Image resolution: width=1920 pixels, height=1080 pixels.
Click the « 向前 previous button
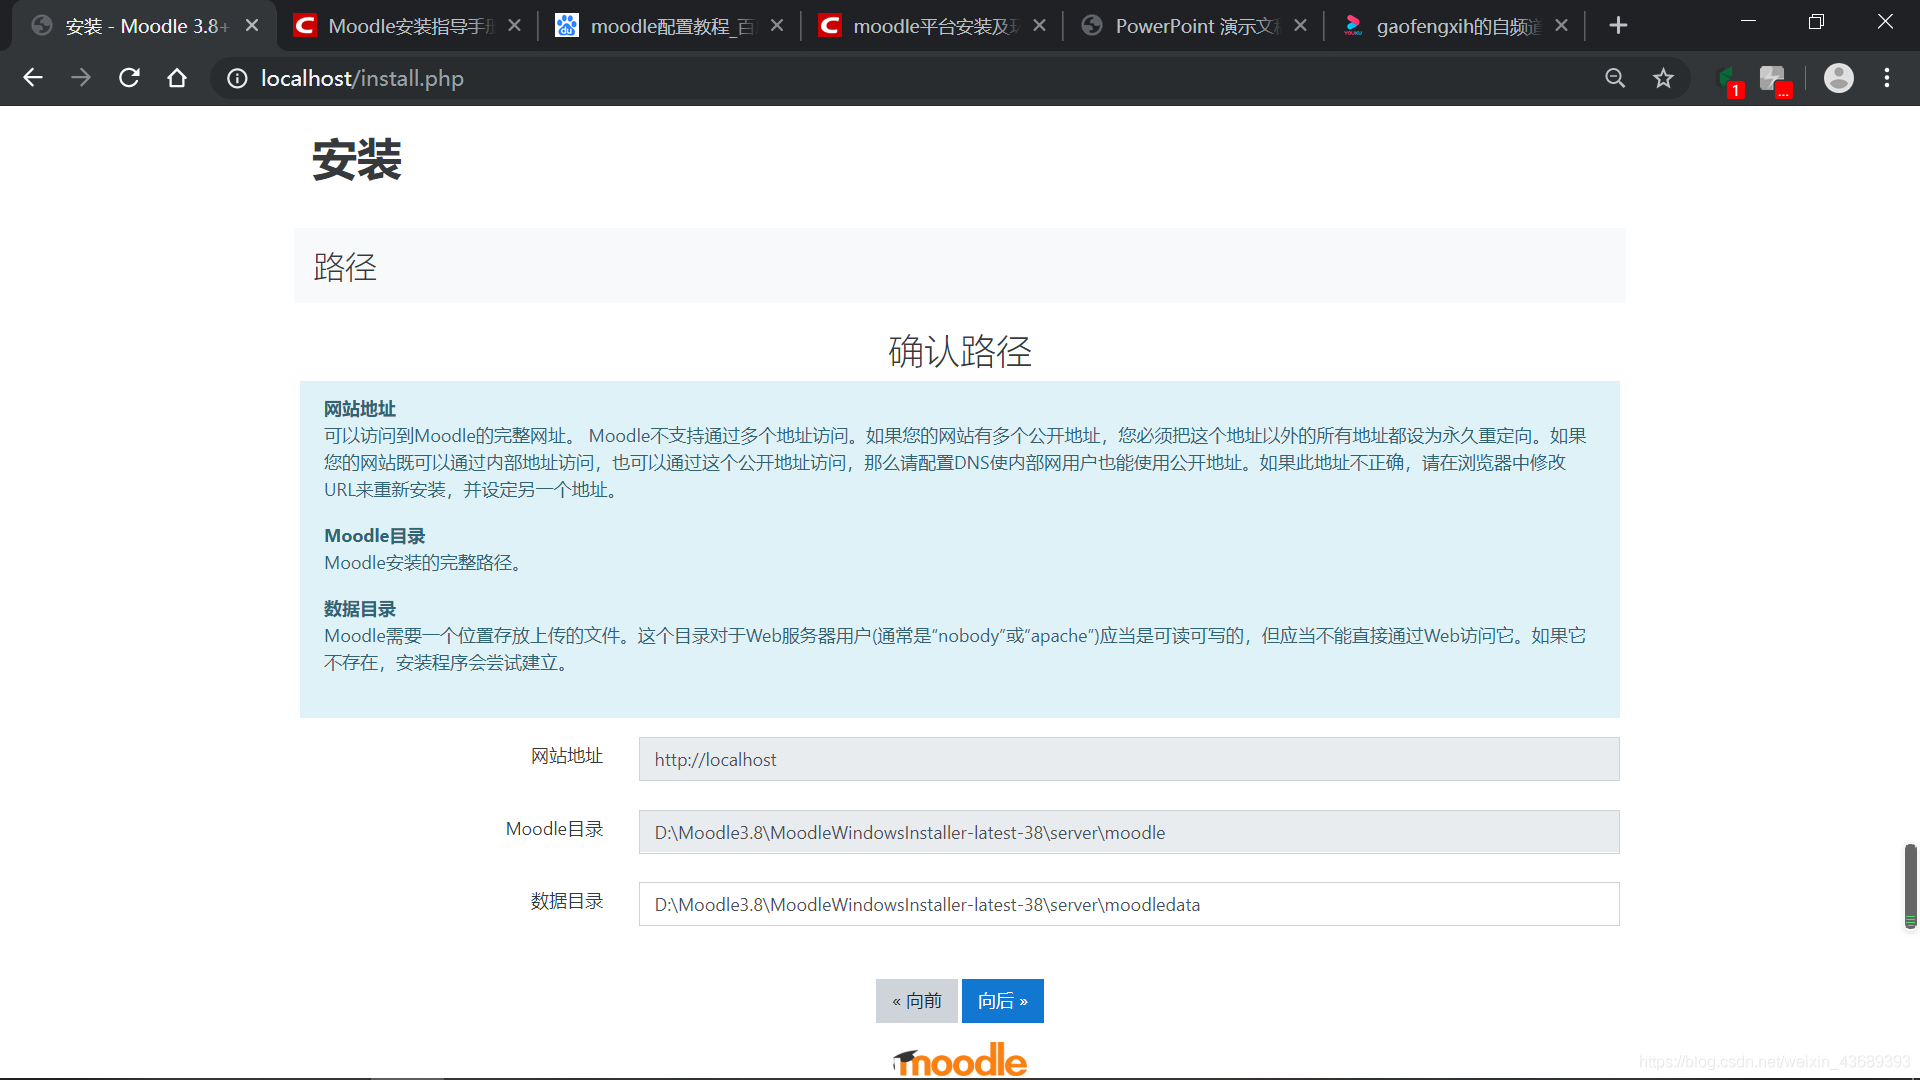point(916,1001)
